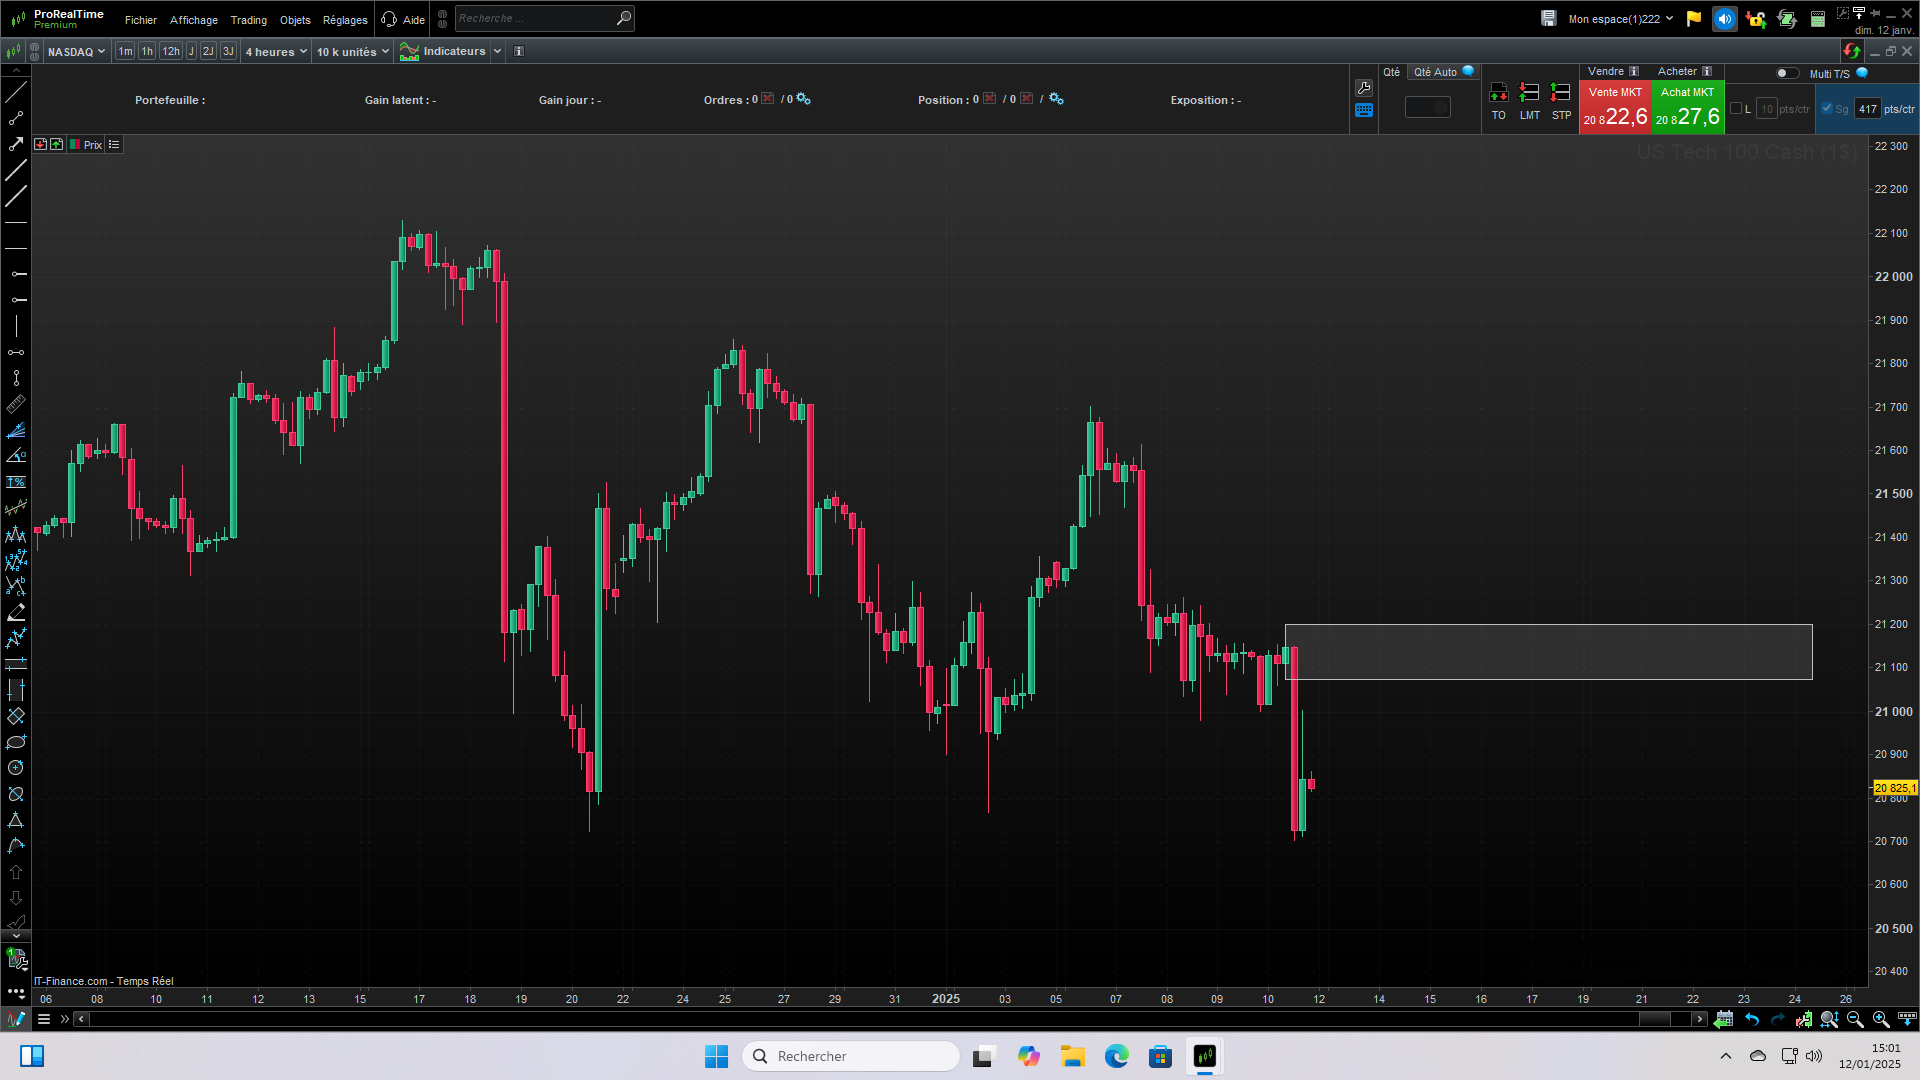Click the yellow flag icon
The width and height of the screenshot is (1920, 1080).
coord(1693,19)
